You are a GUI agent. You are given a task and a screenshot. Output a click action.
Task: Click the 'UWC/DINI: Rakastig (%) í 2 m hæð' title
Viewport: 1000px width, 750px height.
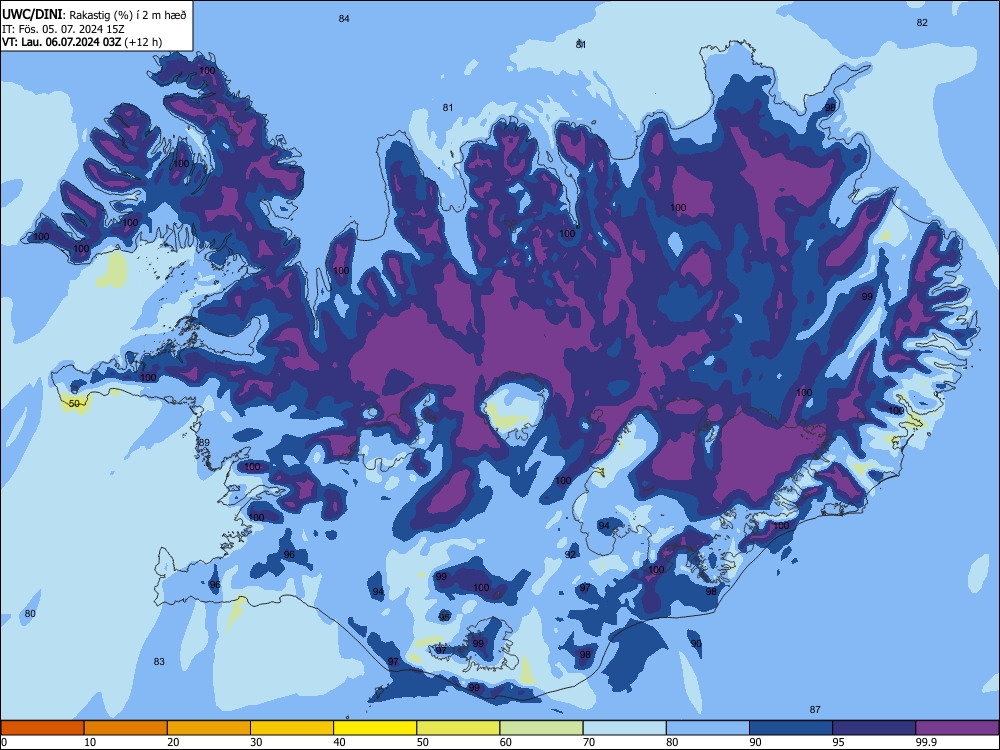coord(94,15)
